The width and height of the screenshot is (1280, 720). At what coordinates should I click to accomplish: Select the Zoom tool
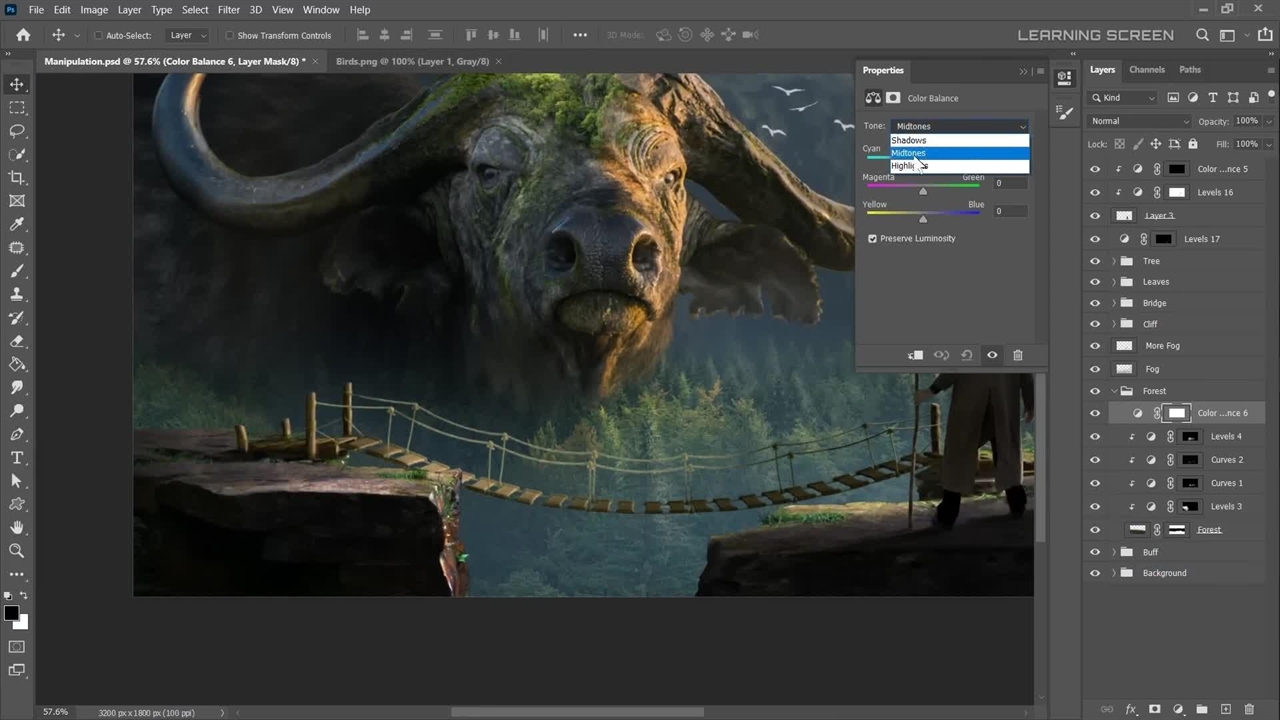coord(17,551)
